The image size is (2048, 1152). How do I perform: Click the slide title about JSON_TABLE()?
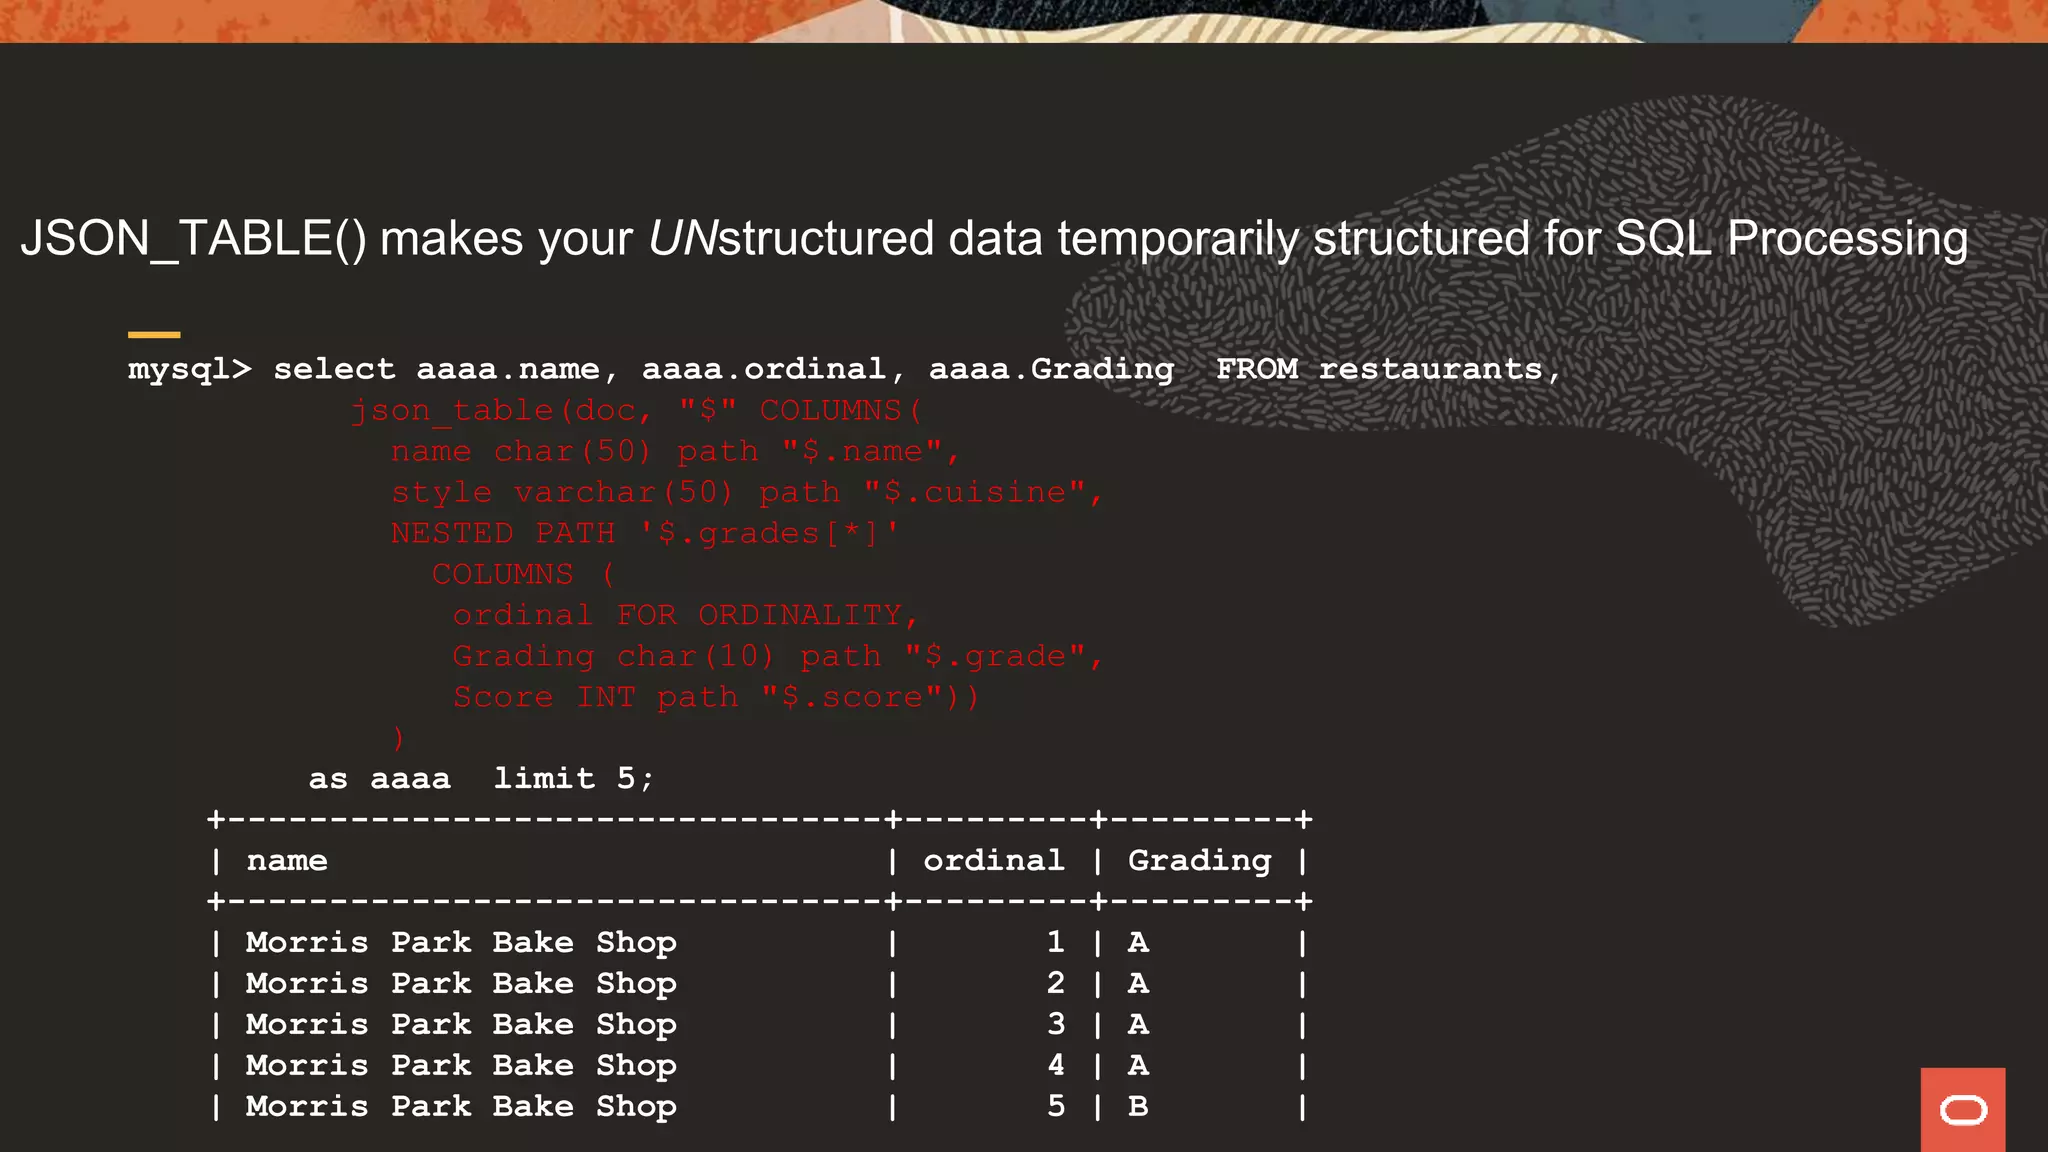(x=994, y=239)
